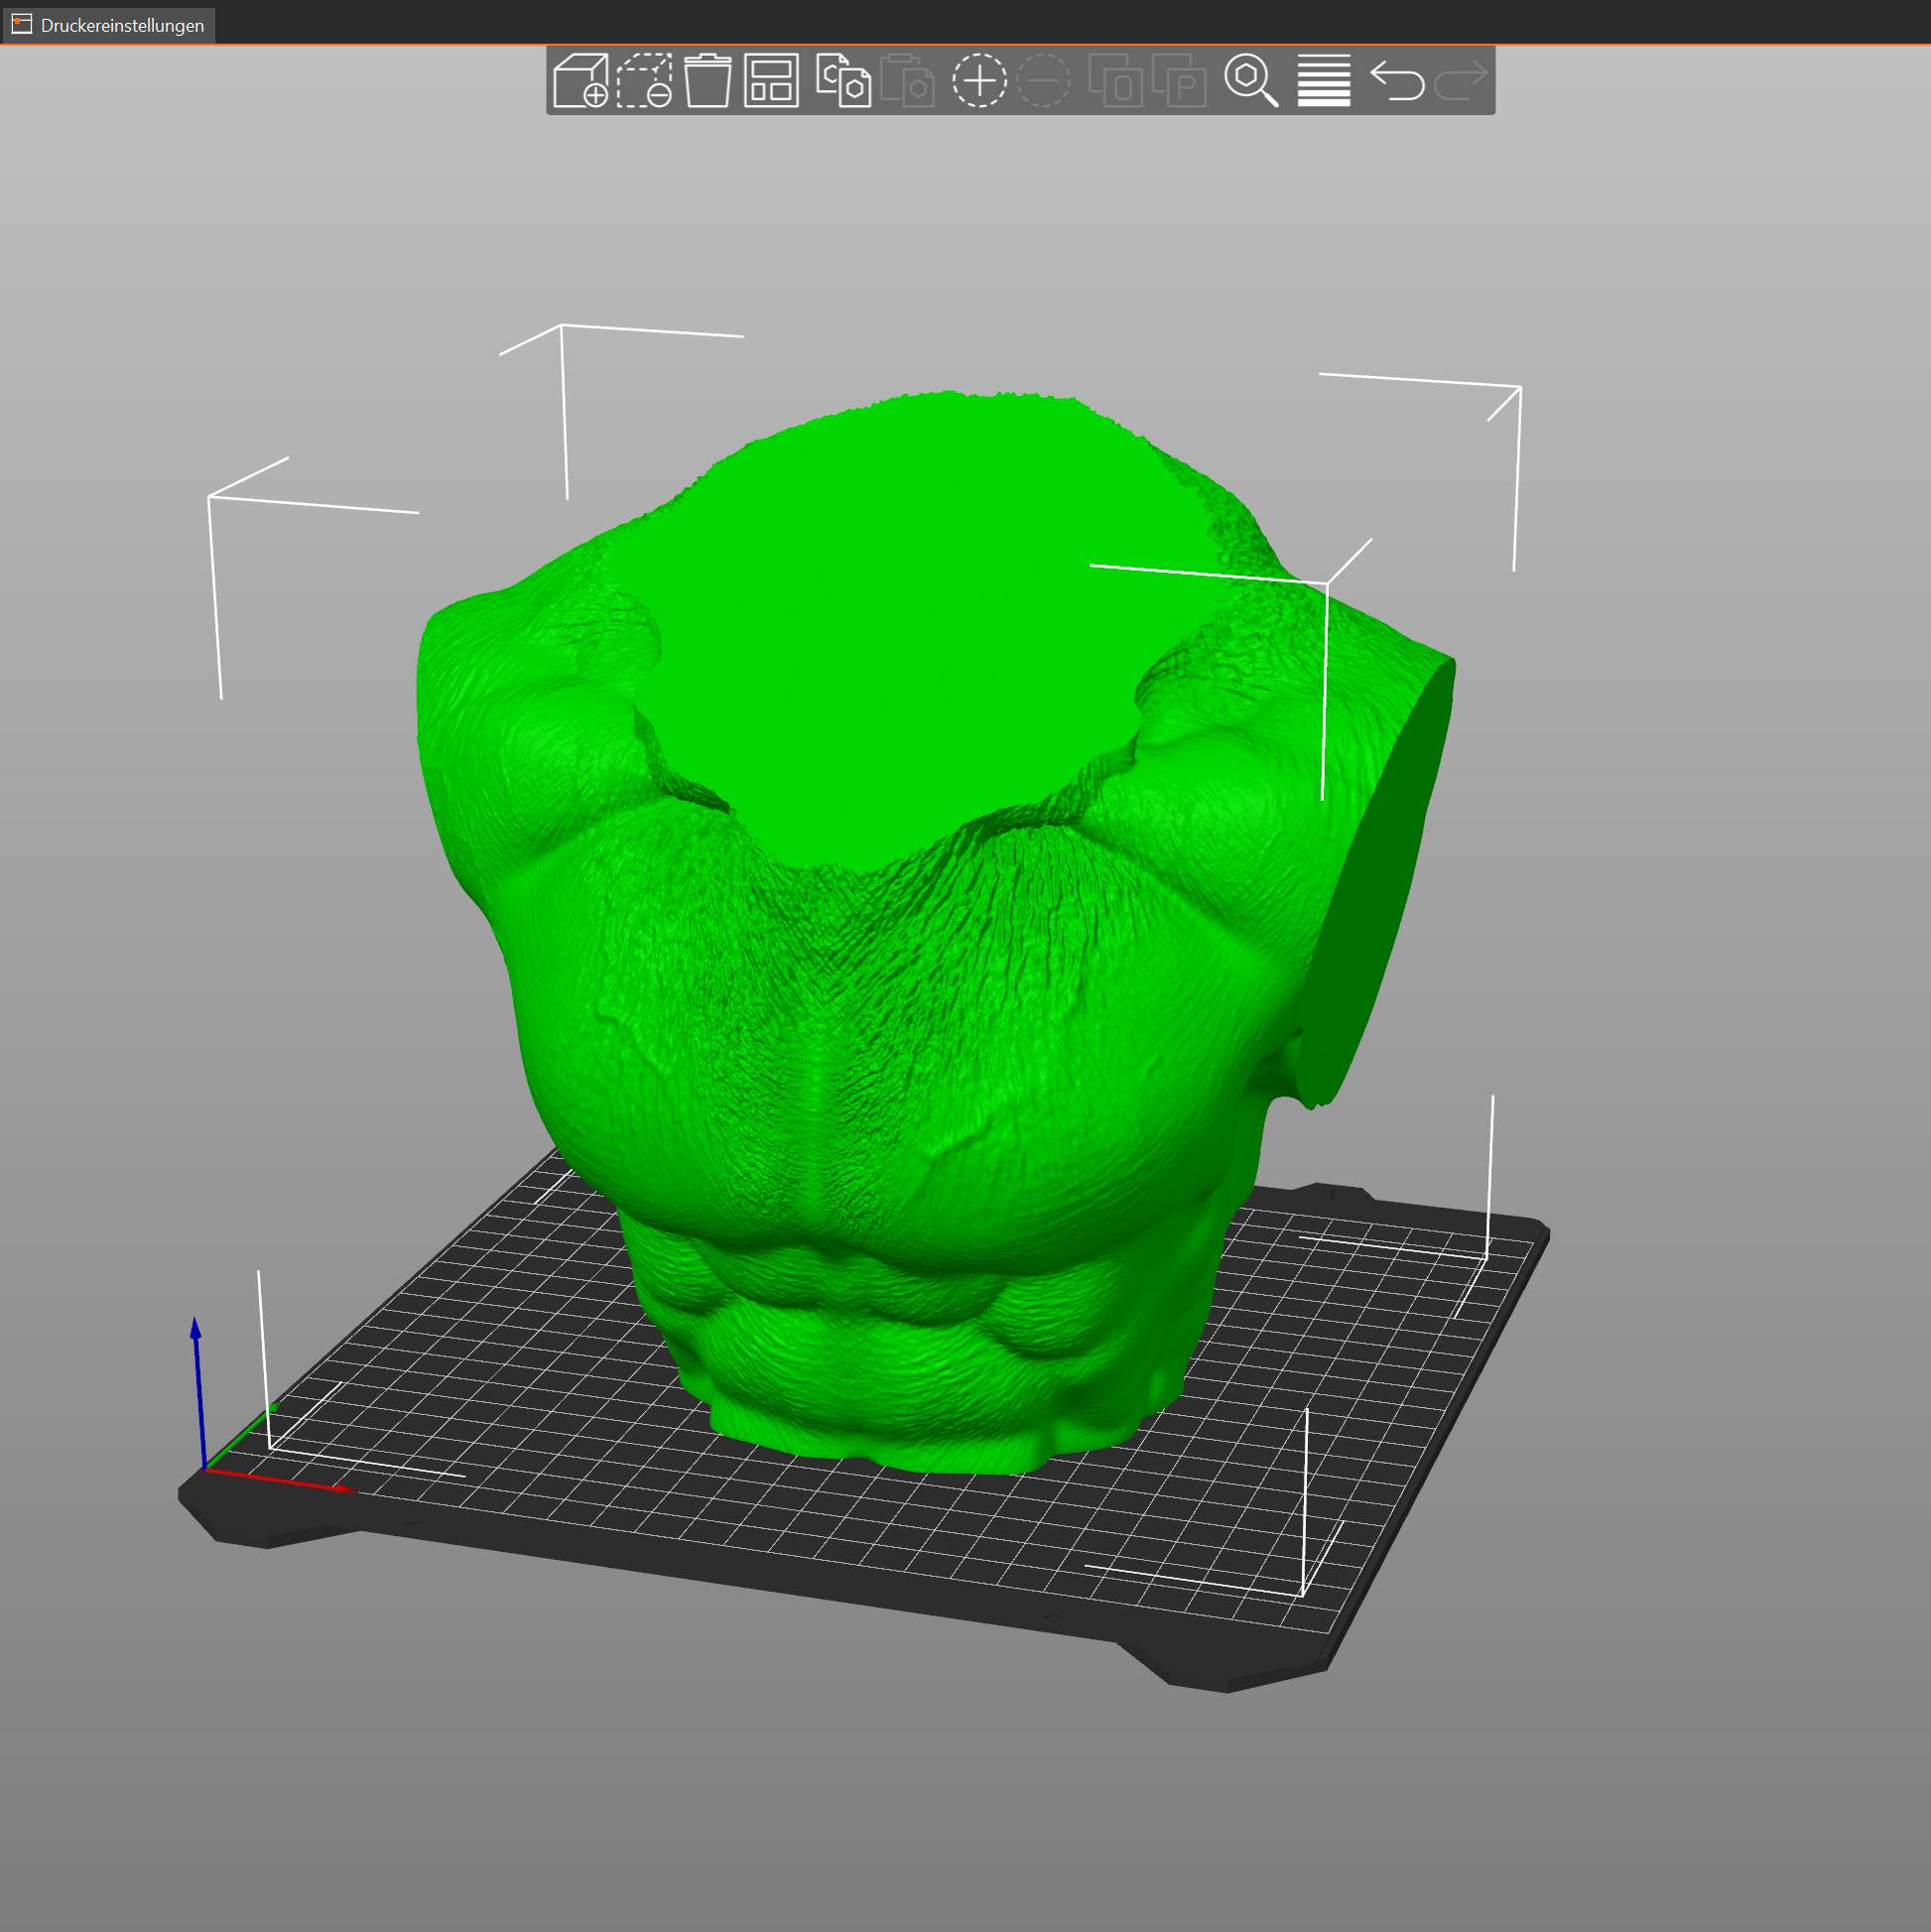Click the Copy icon in toolbar

[843, 80]
